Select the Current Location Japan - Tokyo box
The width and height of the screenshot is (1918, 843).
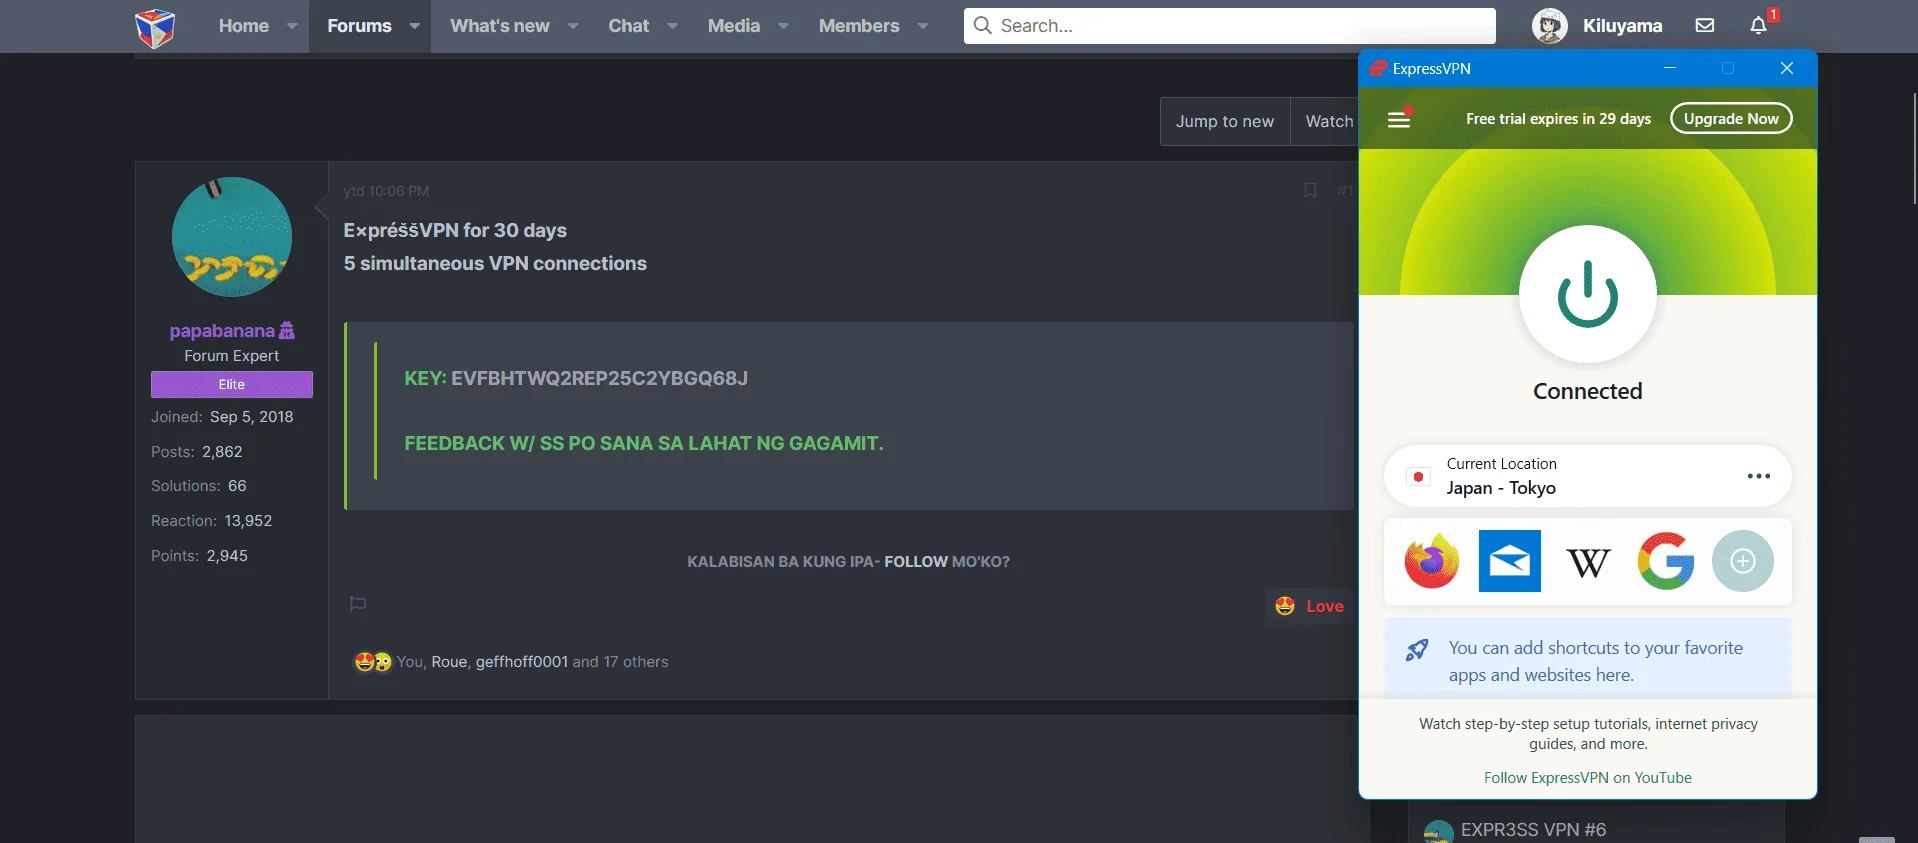click(1588, 476)
